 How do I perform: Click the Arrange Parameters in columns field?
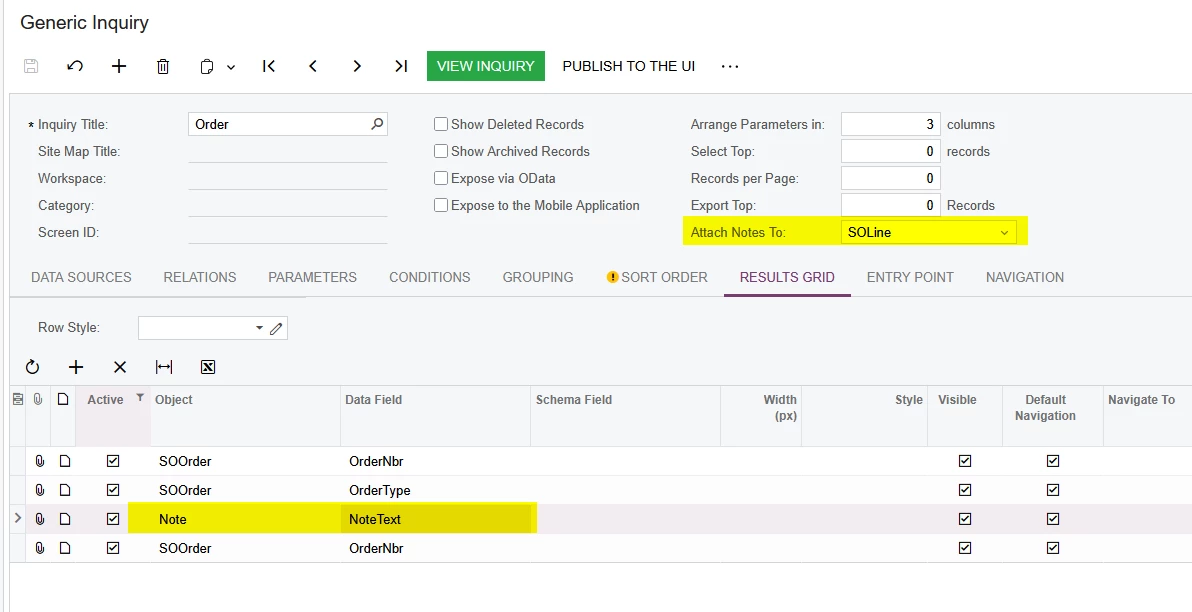tap(891, 124)
